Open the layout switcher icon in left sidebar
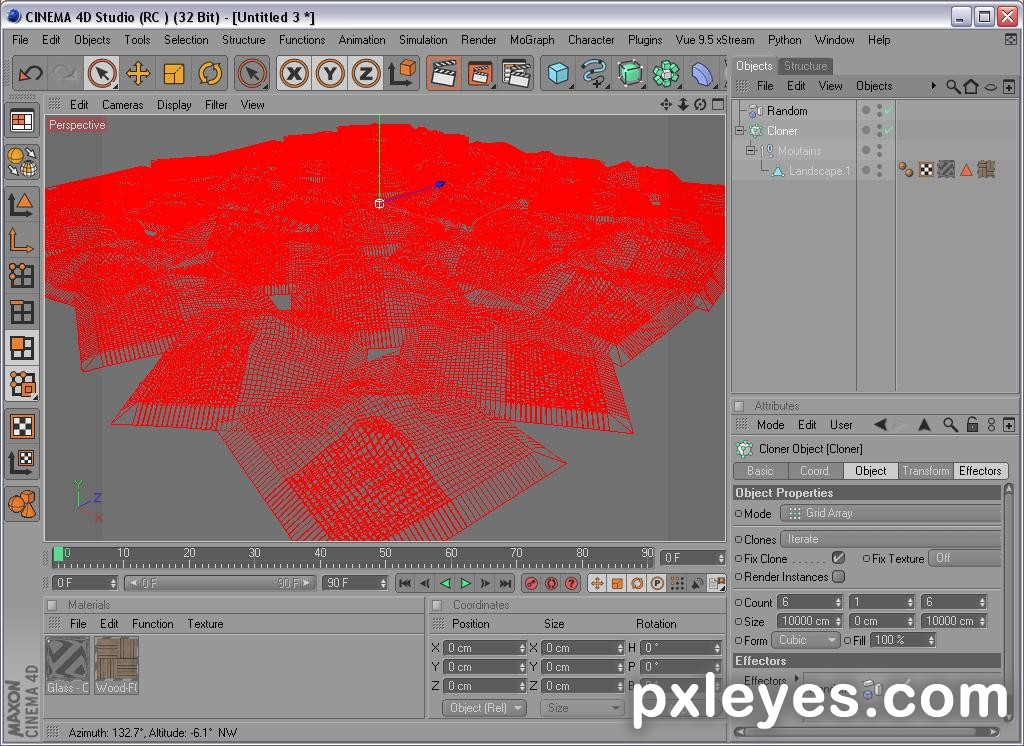 pyautogui.click(x=22, y=122)
